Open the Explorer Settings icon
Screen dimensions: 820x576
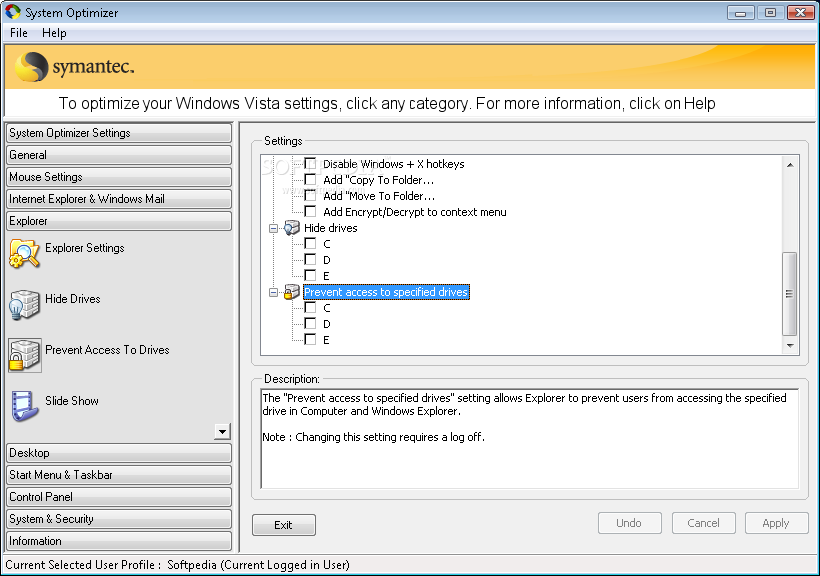click(x=24, y=254)
